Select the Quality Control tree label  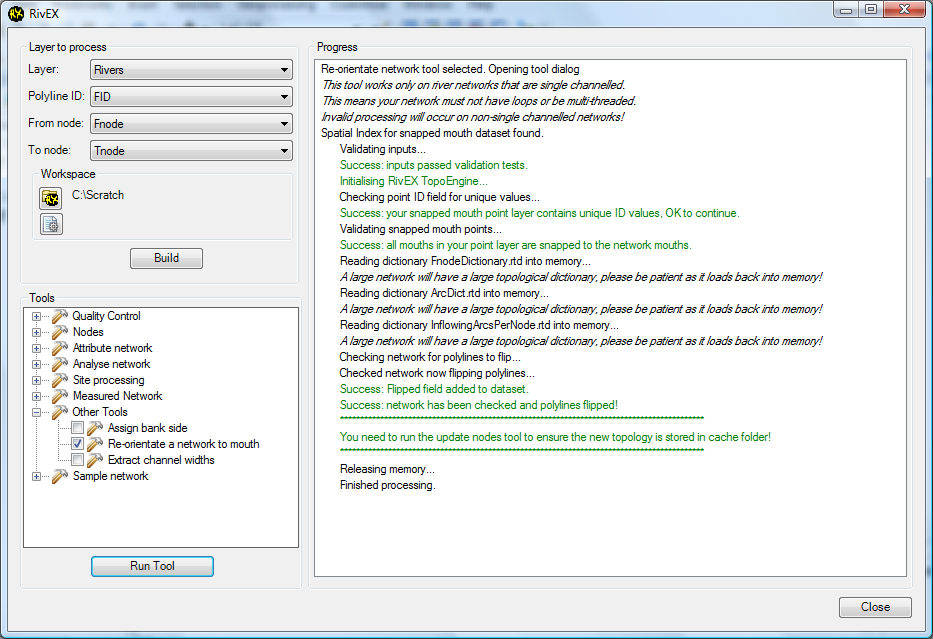107,316
